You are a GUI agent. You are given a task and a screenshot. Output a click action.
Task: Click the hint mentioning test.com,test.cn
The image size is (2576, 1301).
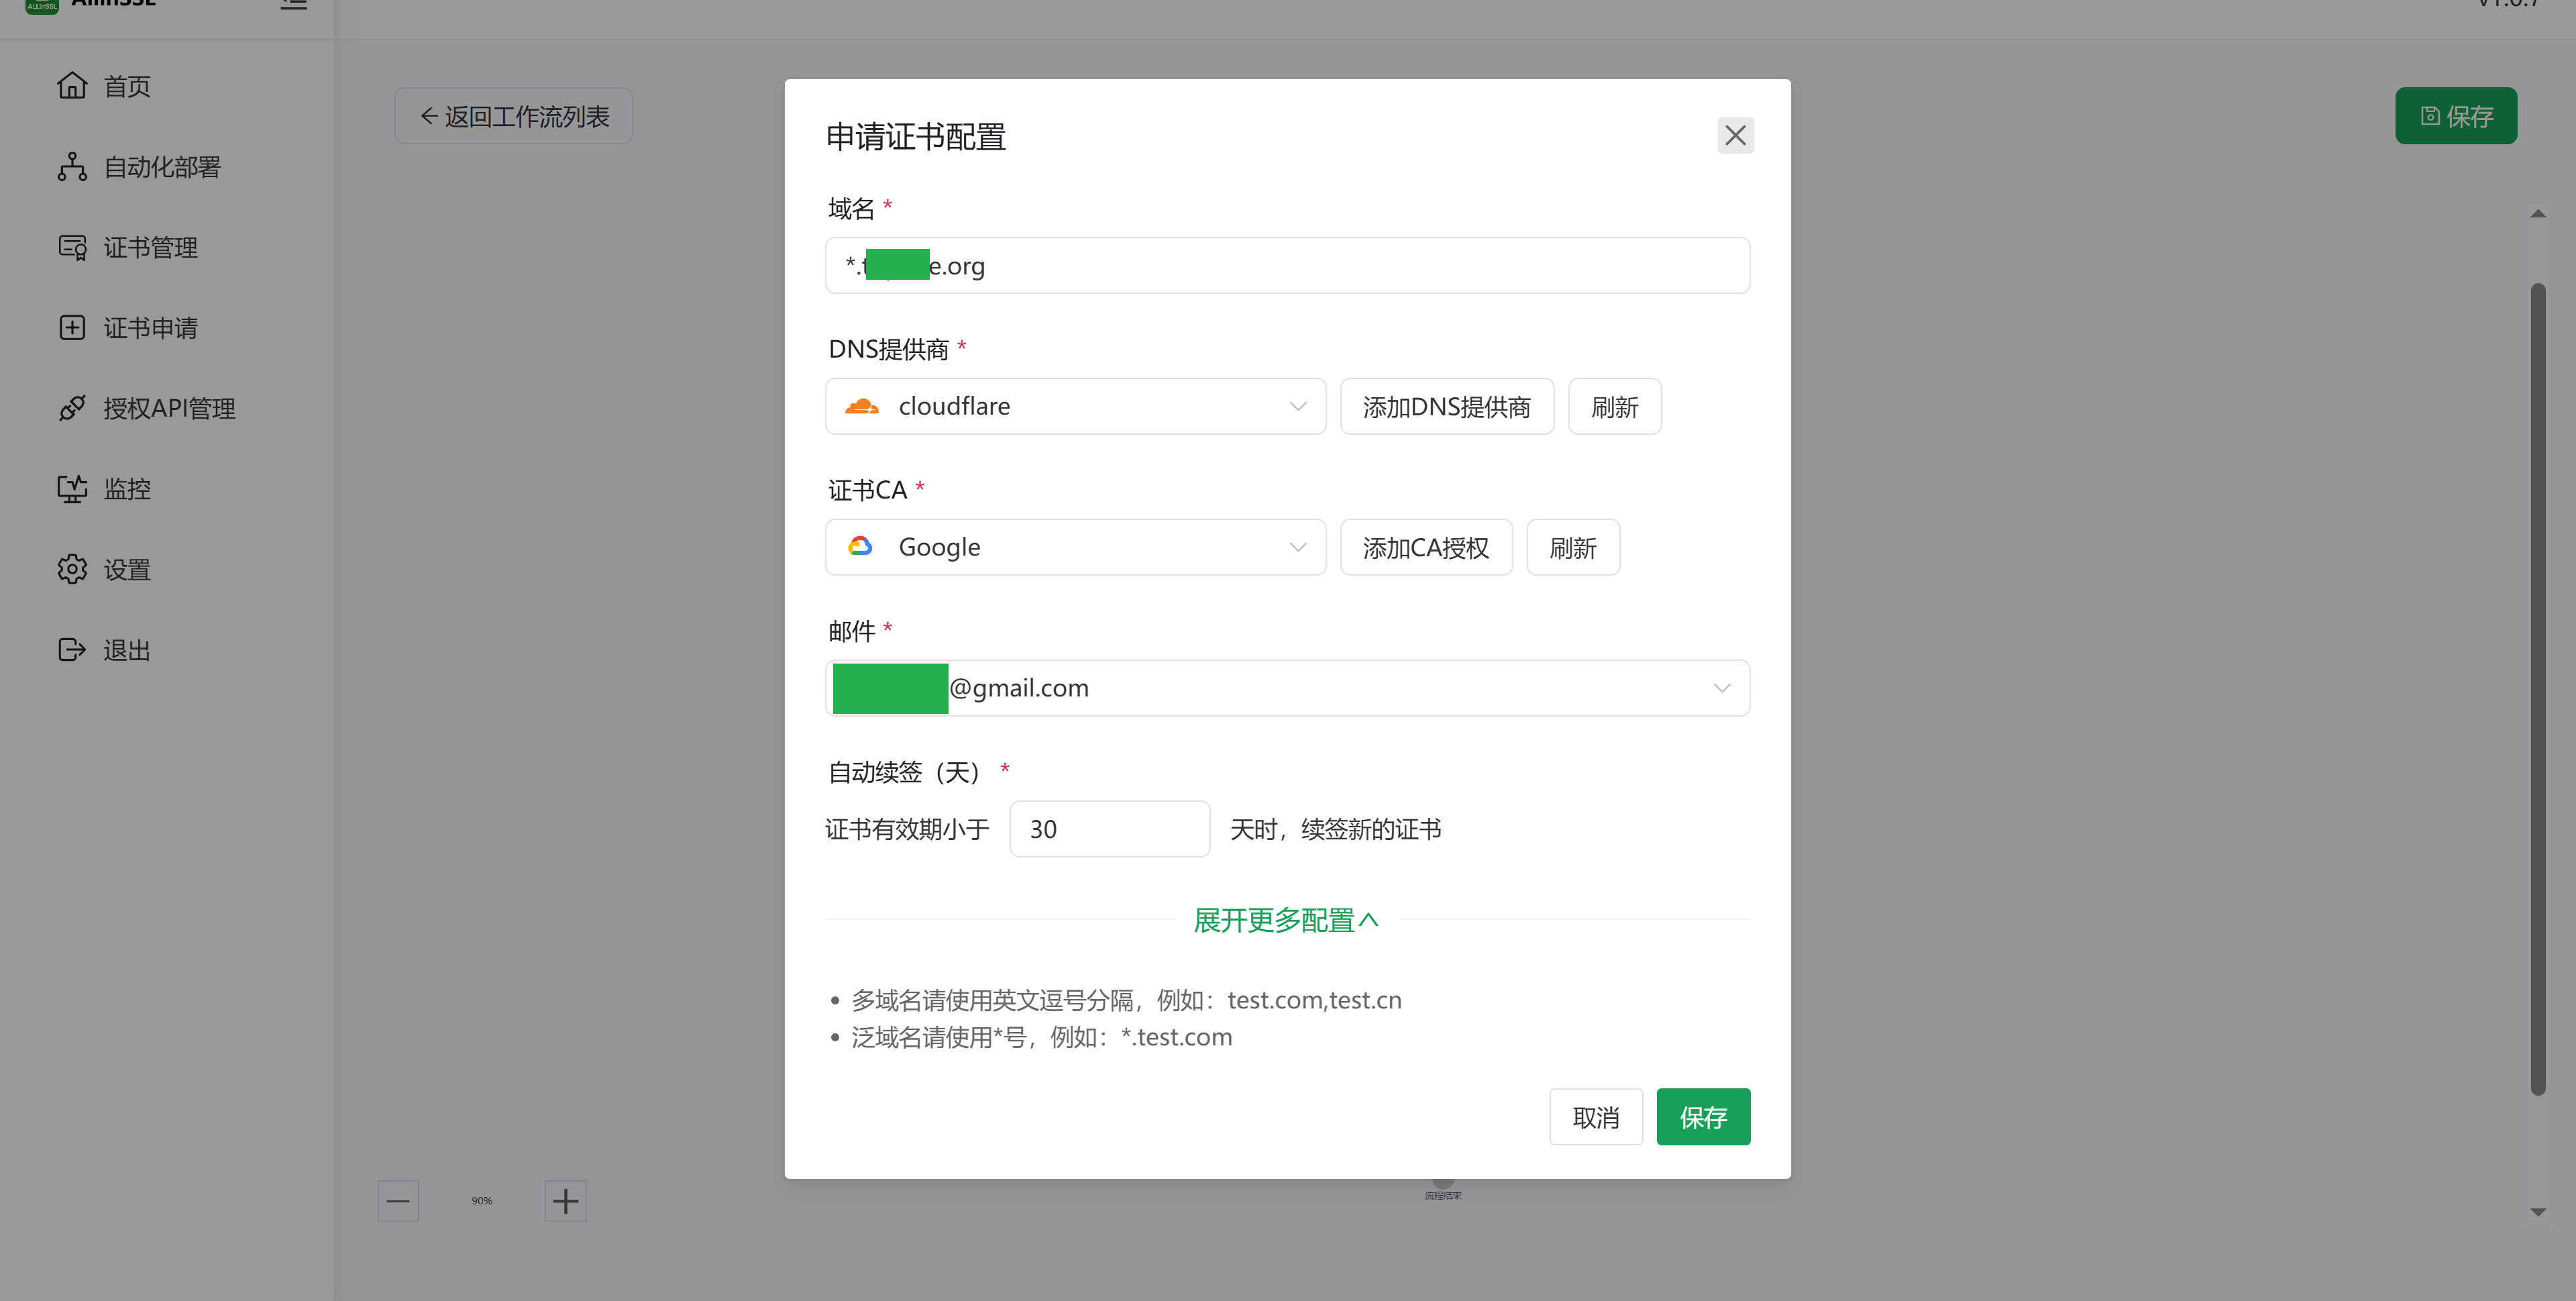pyautogui.click(x=1126, y=1000)
